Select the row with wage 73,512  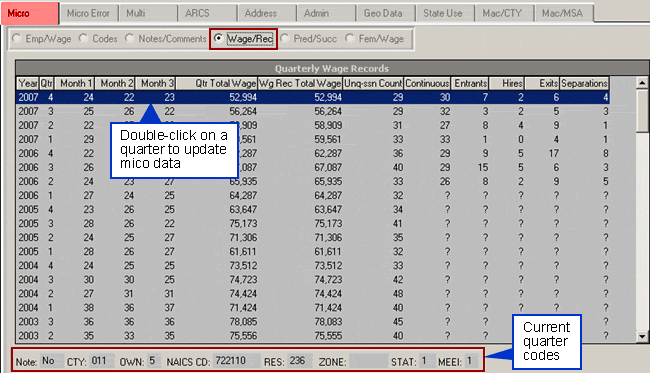(x=313, y=266)
